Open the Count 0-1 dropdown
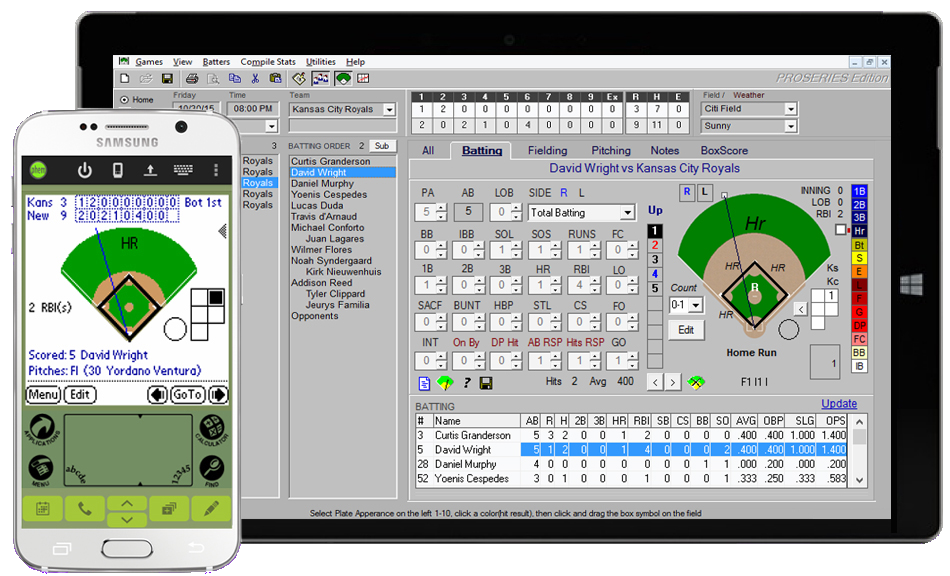Screen dimensions: 950x576 tap(696, 305)
